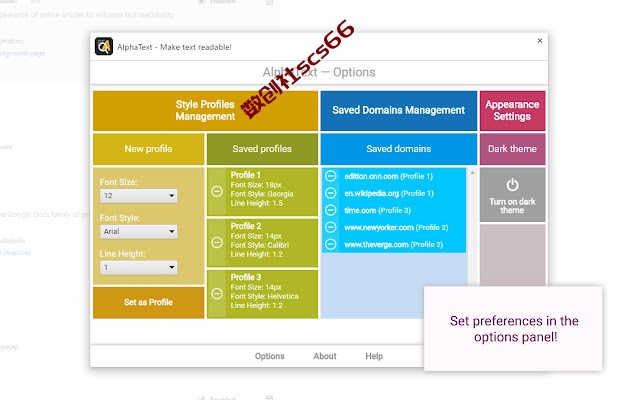Select the Dark theme section header
This screenshot has height=400, width=640.
pos(512,149)
